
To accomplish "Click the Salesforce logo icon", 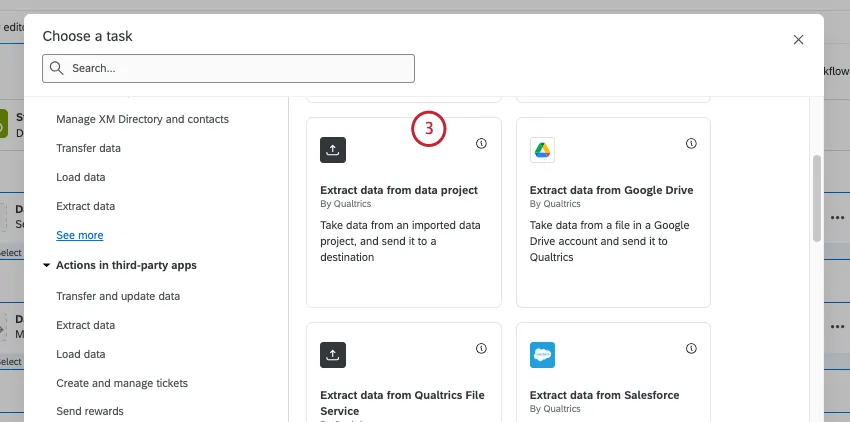I will coord(542,355).
